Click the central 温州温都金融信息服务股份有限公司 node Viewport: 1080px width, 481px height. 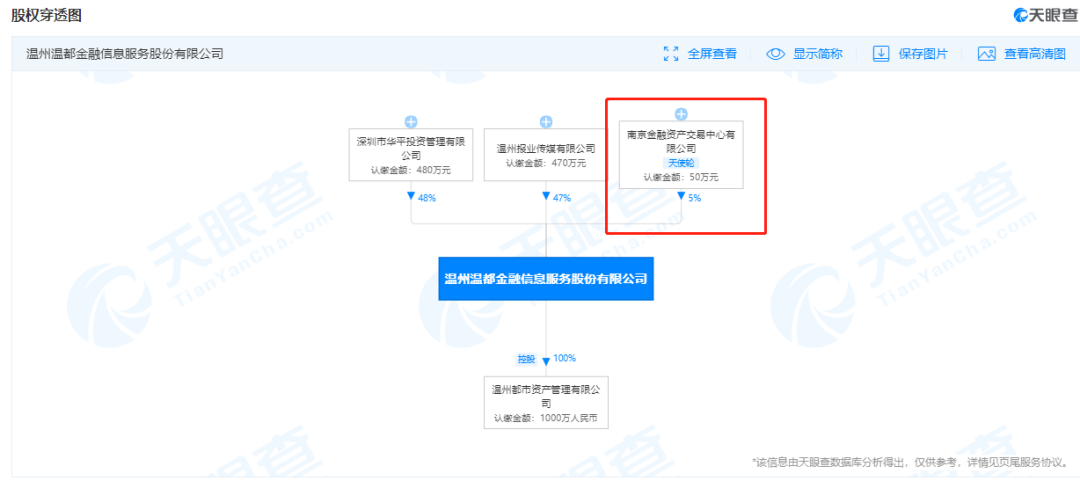point(546,279)
